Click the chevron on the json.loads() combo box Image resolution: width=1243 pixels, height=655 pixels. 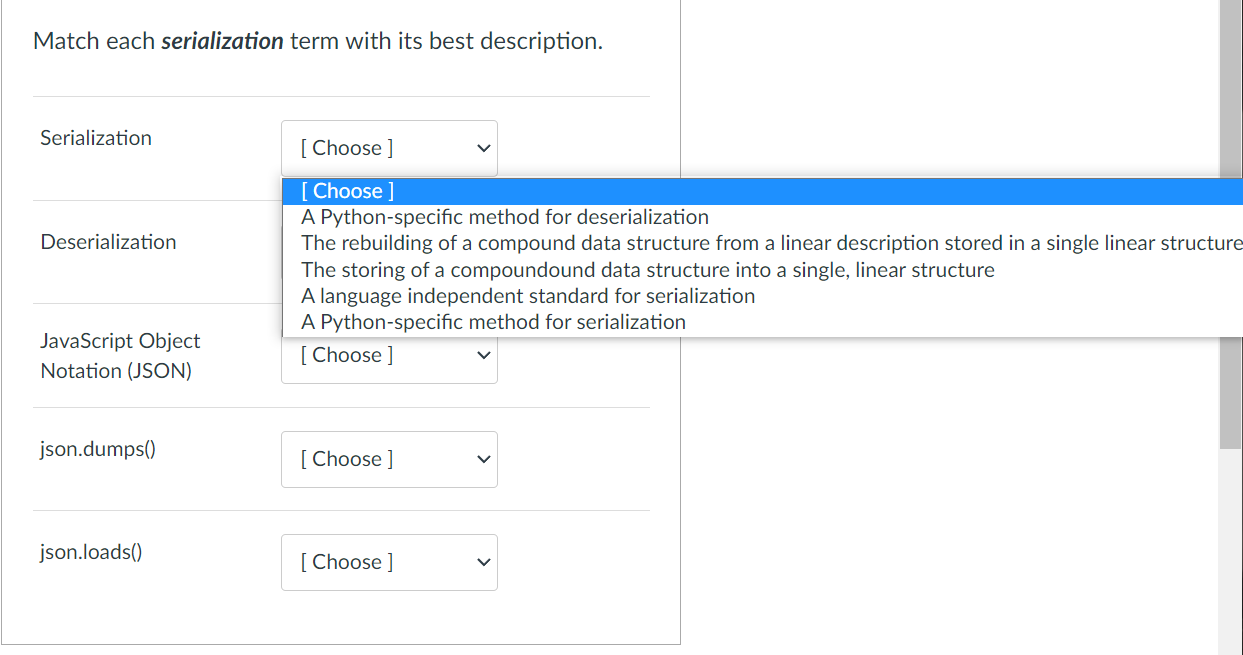481,562
